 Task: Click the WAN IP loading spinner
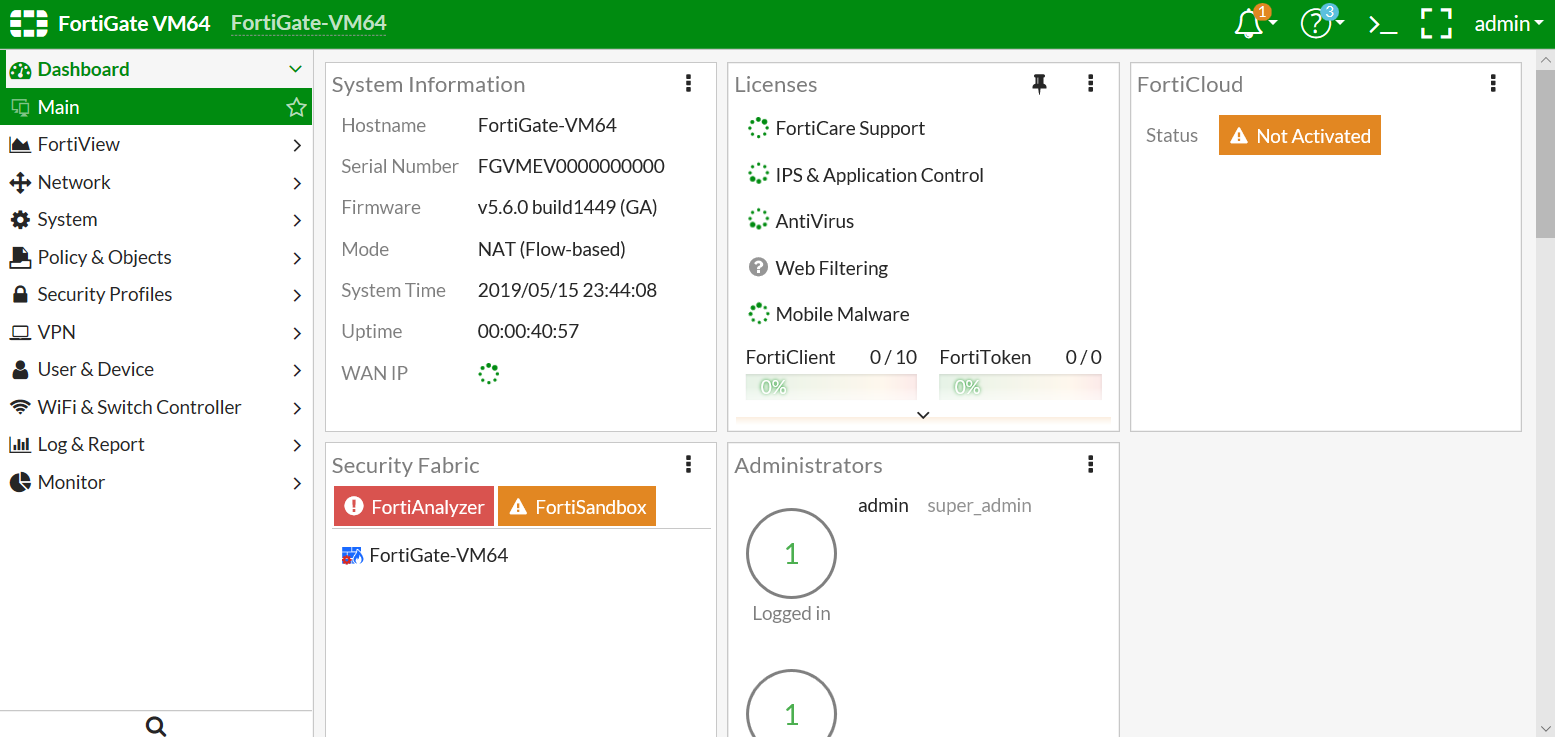point(488,373)
